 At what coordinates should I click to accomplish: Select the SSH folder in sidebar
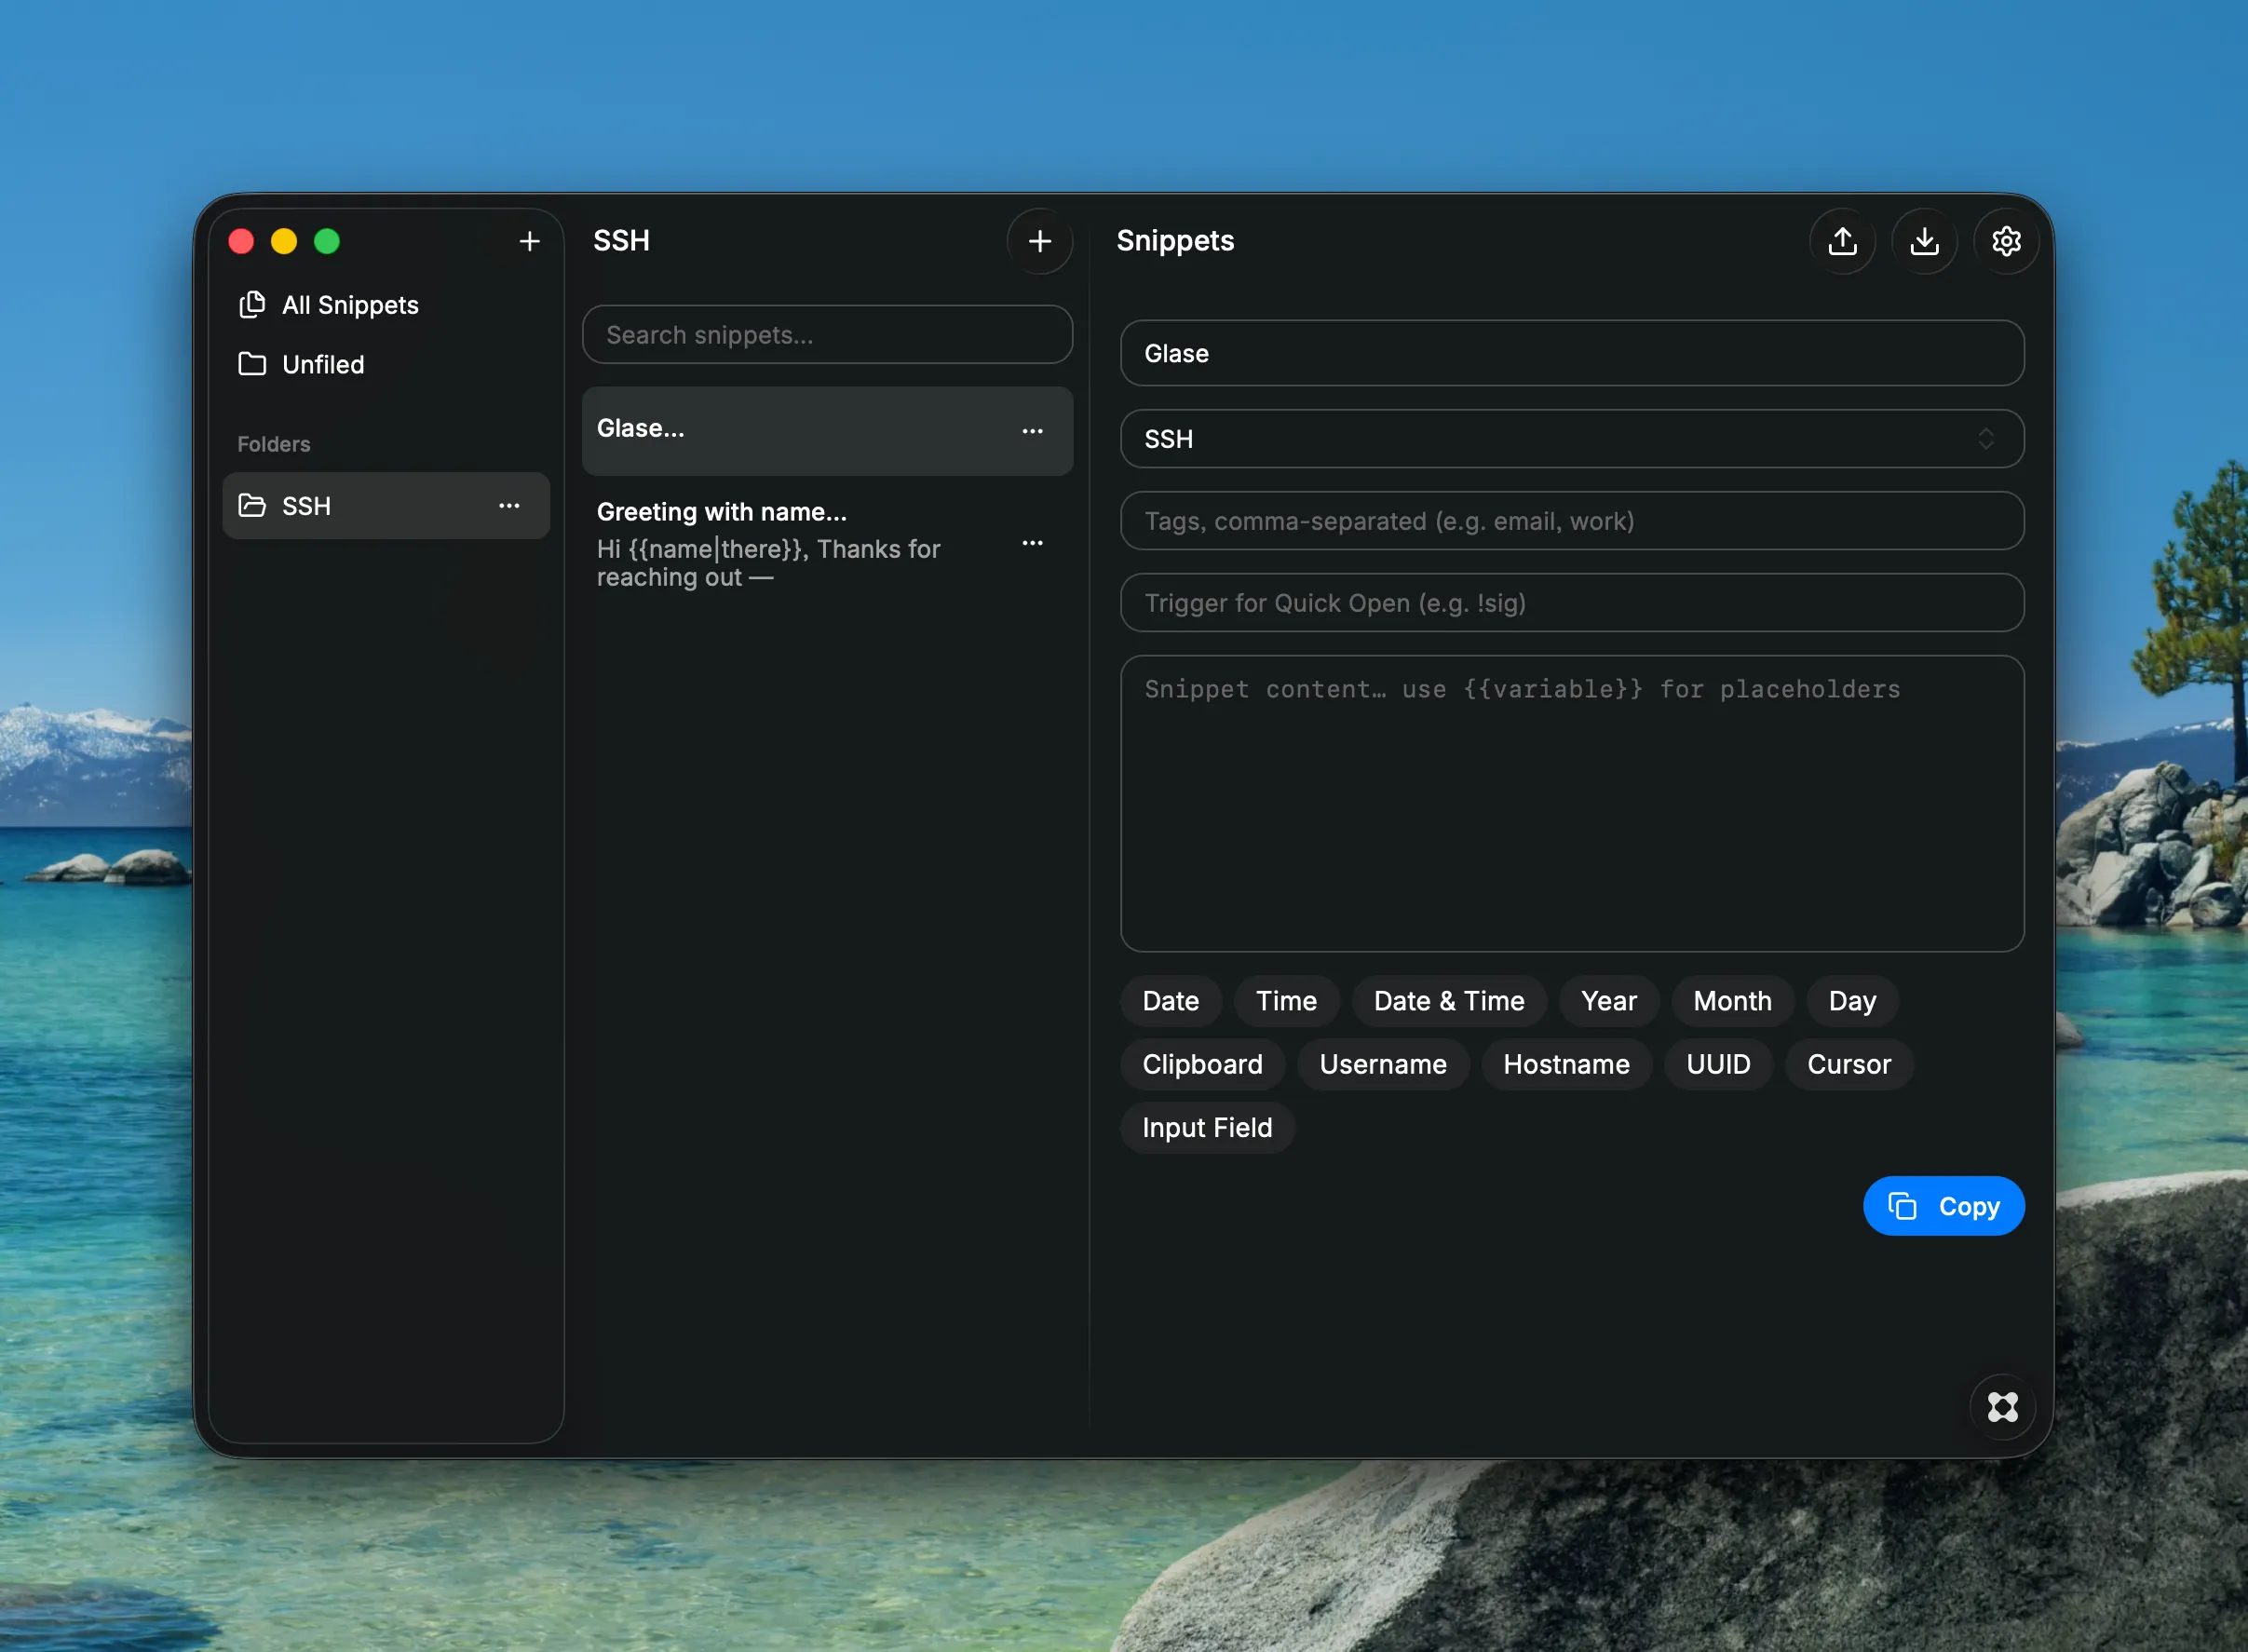coord(386,506)
